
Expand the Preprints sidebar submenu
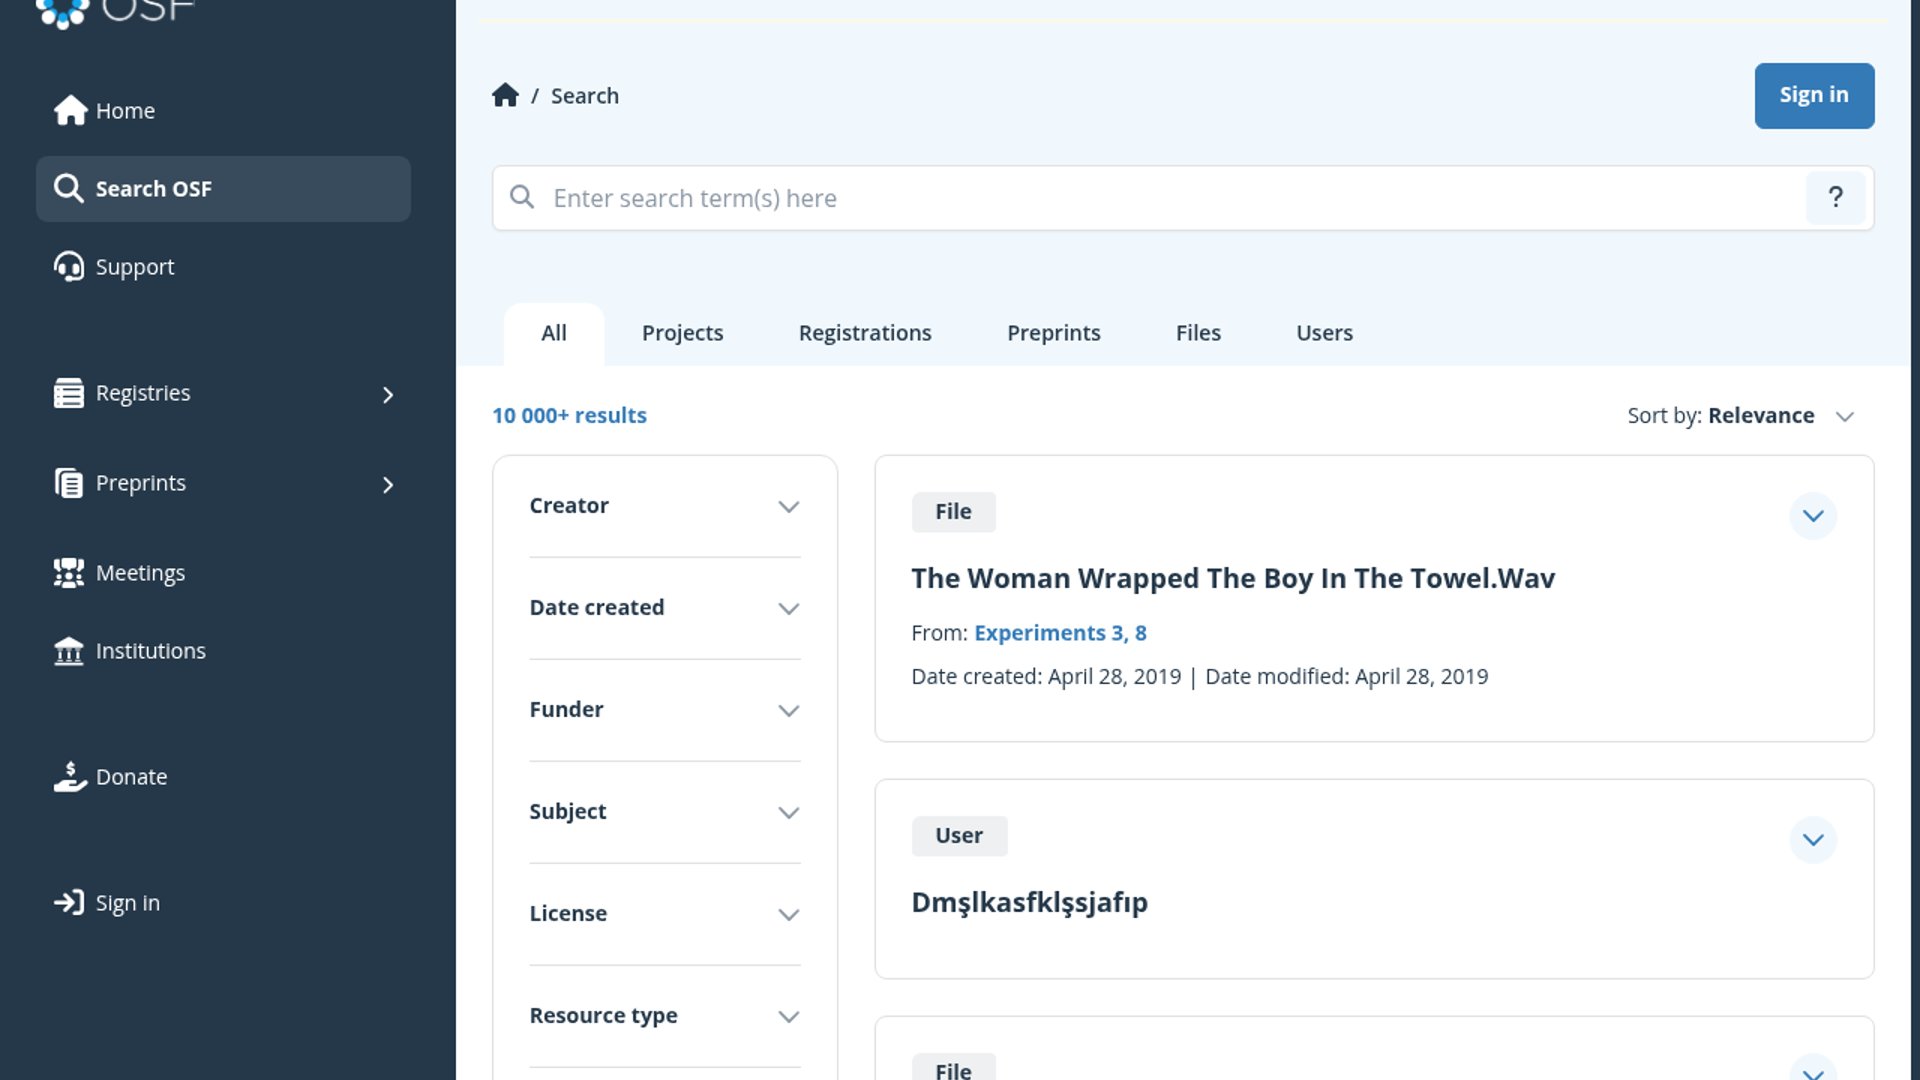(388, 485)
